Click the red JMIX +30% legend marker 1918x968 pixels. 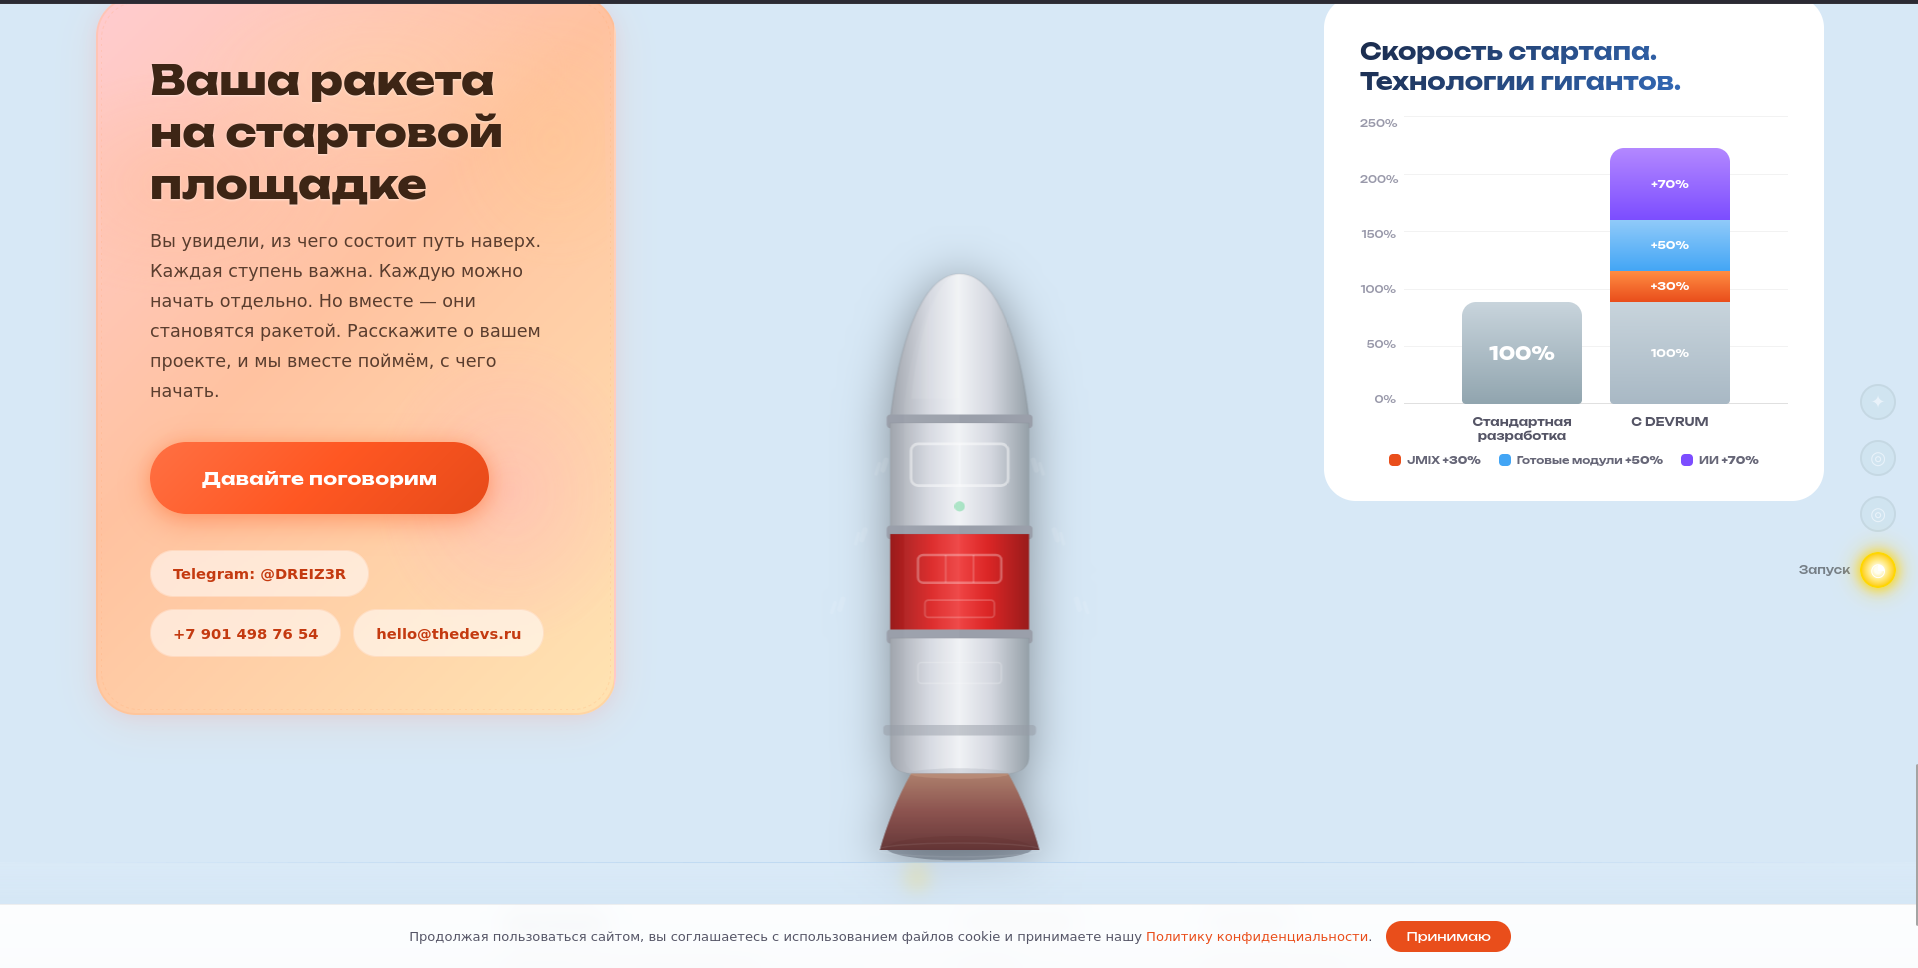pyautogui.click(x=1394, y=460)
